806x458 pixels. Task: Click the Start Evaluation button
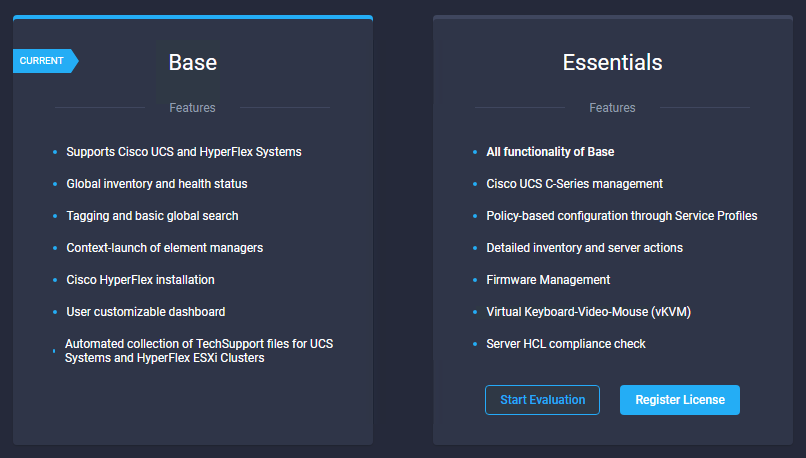pyautogui.click(x=542, y=400)
